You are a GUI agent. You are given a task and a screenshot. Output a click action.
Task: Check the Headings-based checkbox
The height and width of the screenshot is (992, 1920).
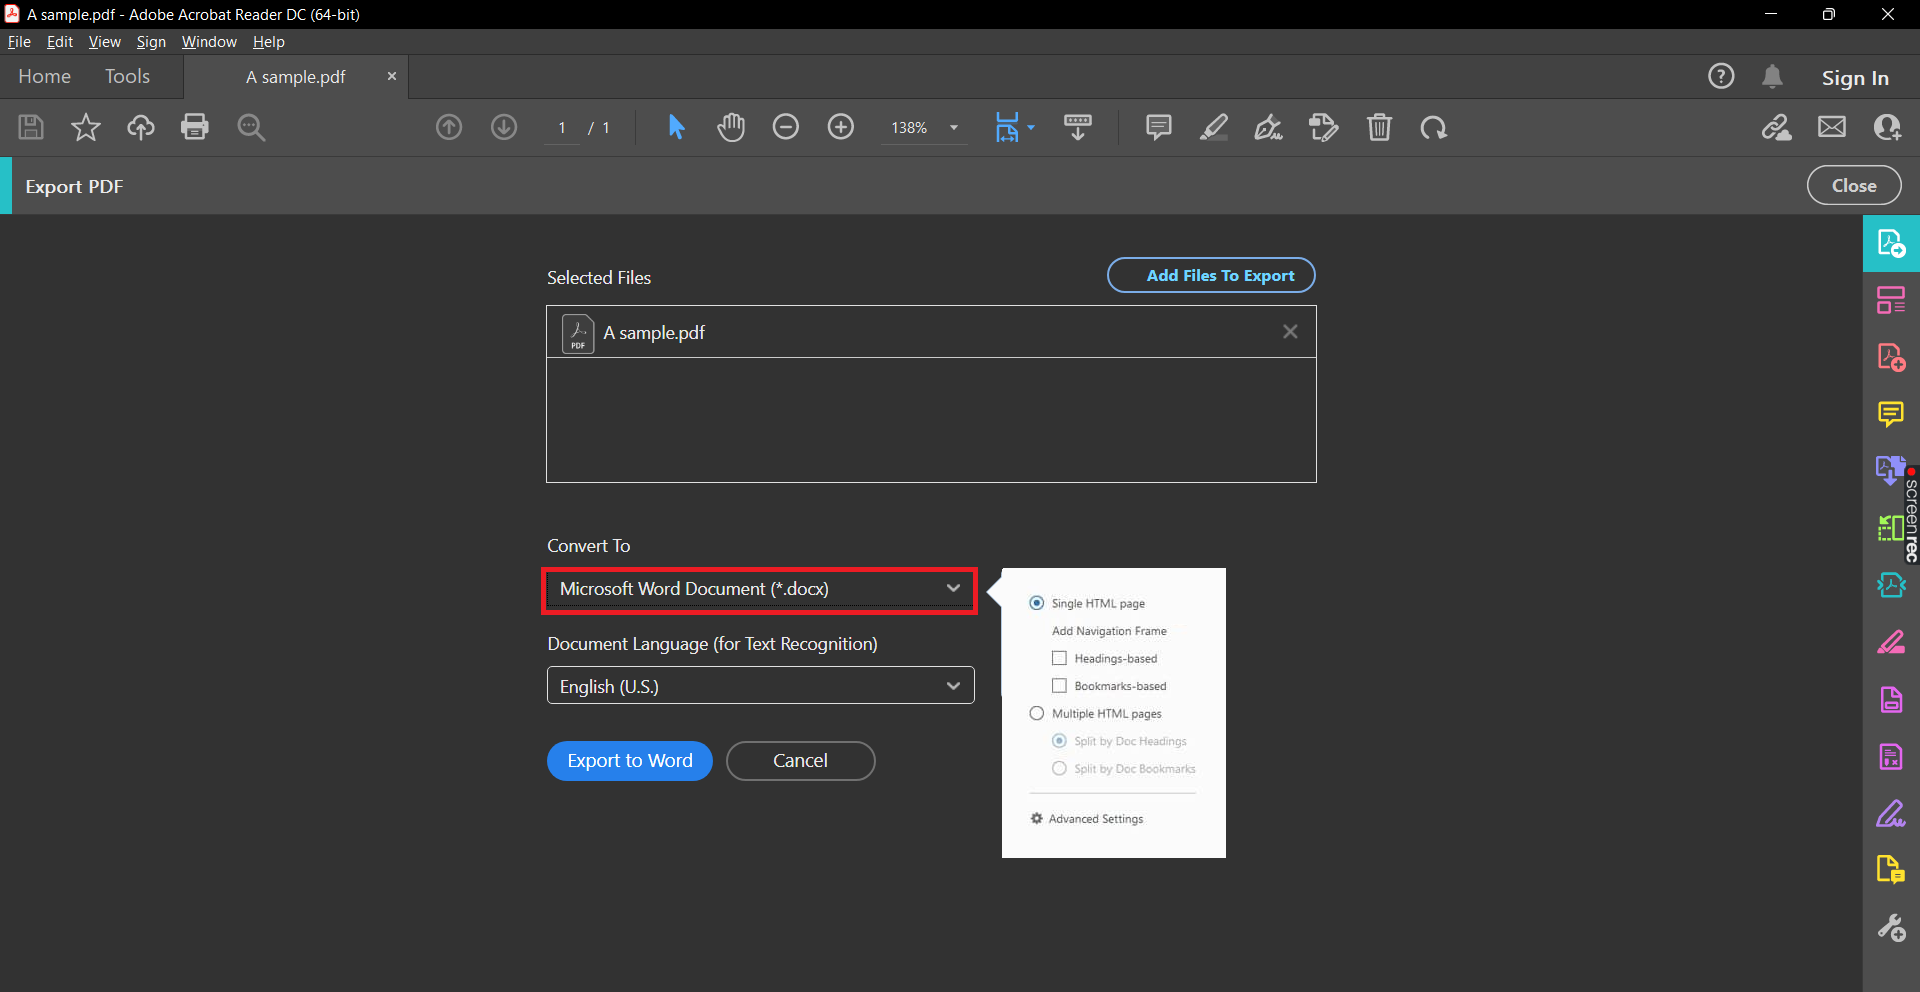[1059, 658]
